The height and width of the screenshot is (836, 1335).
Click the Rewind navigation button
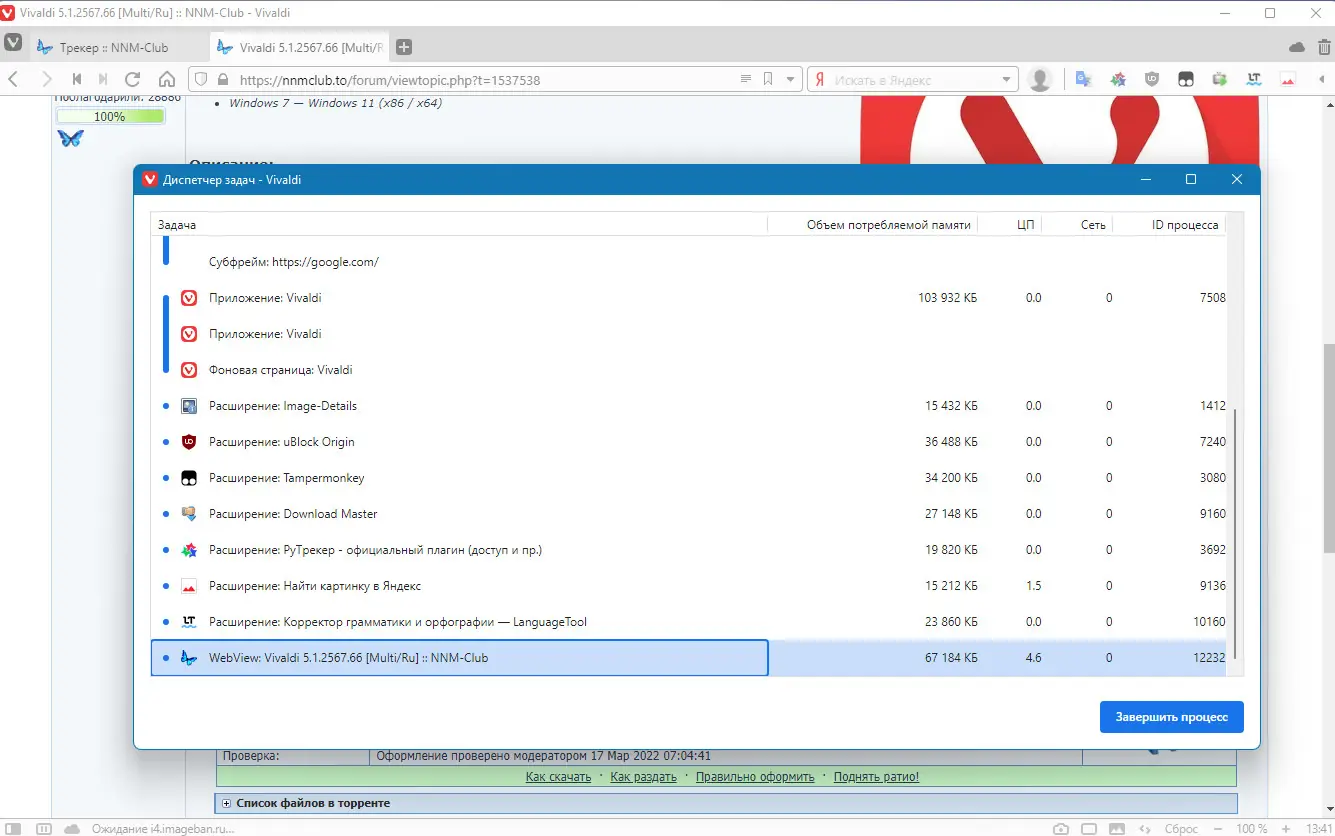[x=76, y=79]
